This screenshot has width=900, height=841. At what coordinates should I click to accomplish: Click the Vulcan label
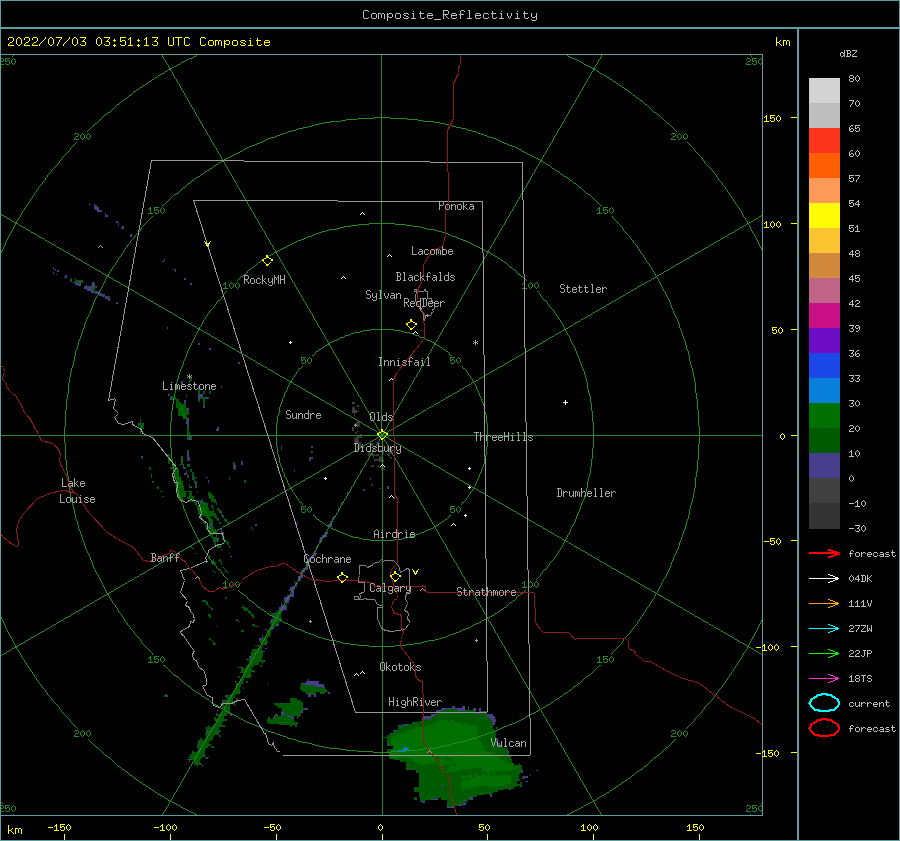pos(508,743)
